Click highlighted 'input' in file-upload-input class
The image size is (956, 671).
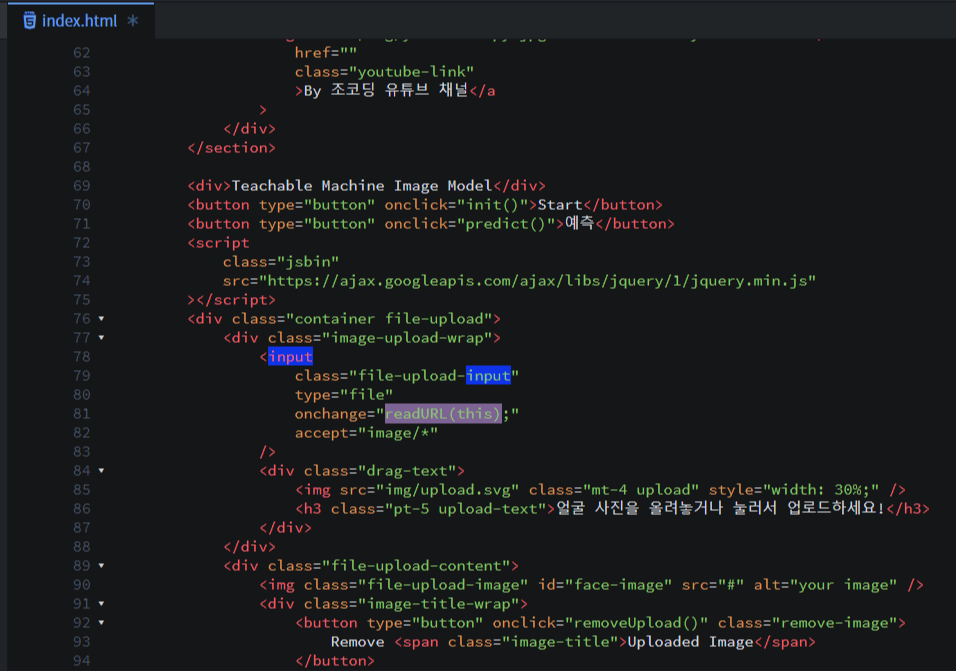tap(488, 375)
